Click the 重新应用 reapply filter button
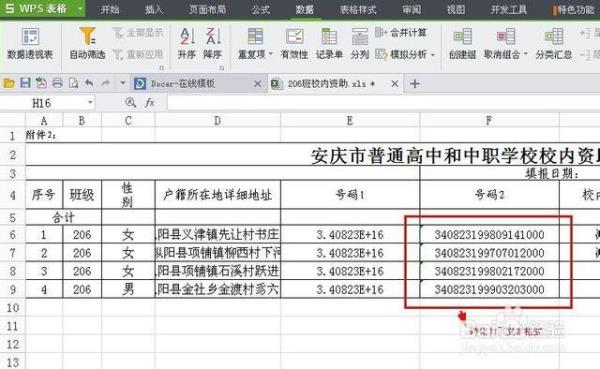This screenshot has width=600, height=369. 138,55
